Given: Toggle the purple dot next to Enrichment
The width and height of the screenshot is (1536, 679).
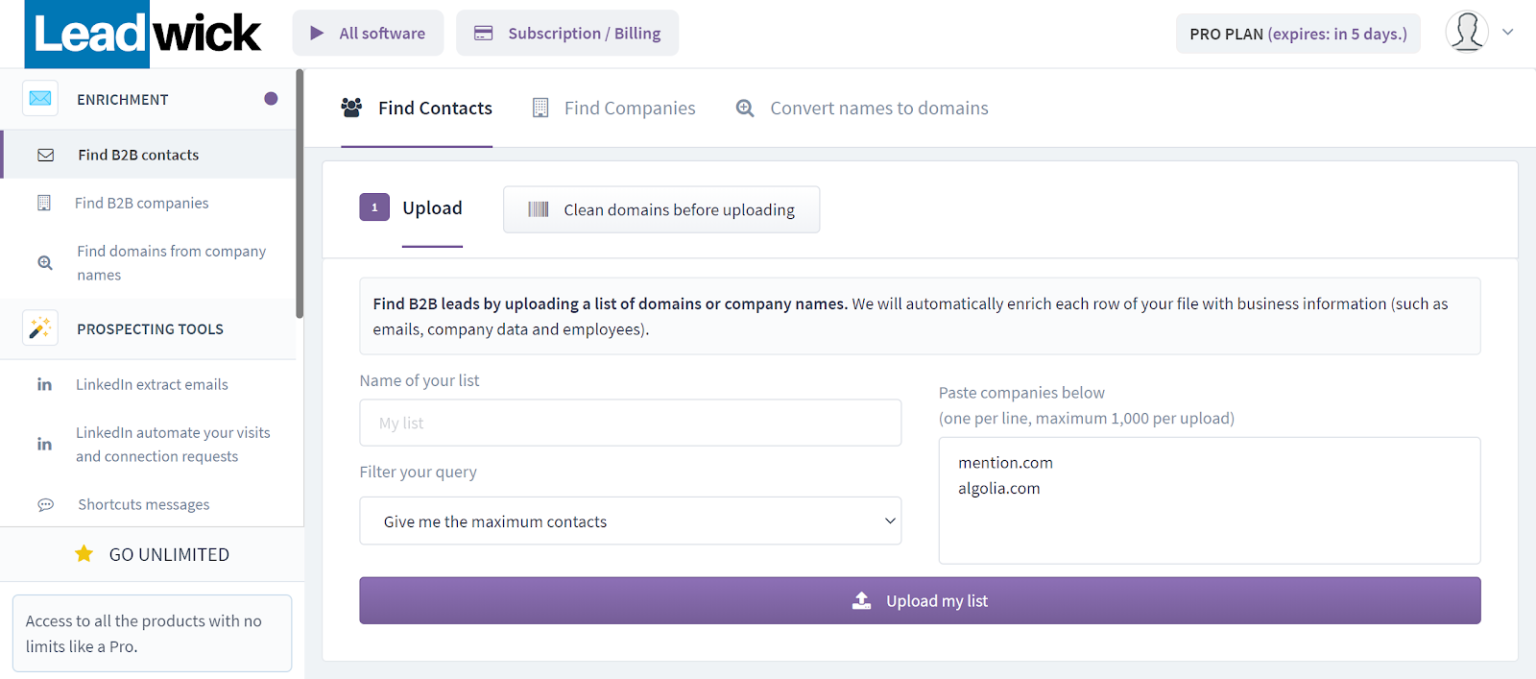Looking at the screenshot, I should tap(271, 98).
